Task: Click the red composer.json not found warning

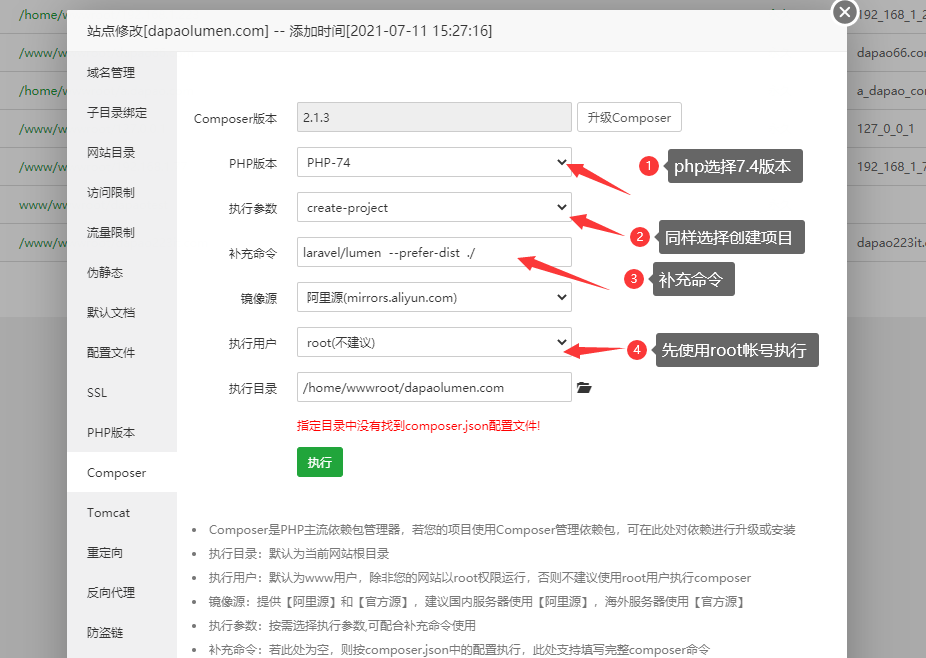Action: click(418, 425)
